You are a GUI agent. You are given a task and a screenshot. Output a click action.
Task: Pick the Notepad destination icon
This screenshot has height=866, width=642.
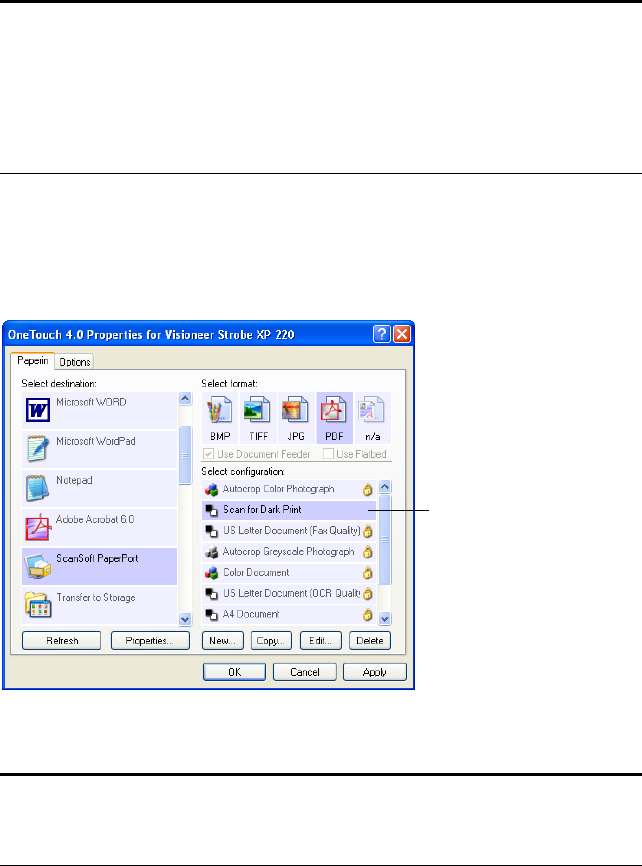[38, 488]
